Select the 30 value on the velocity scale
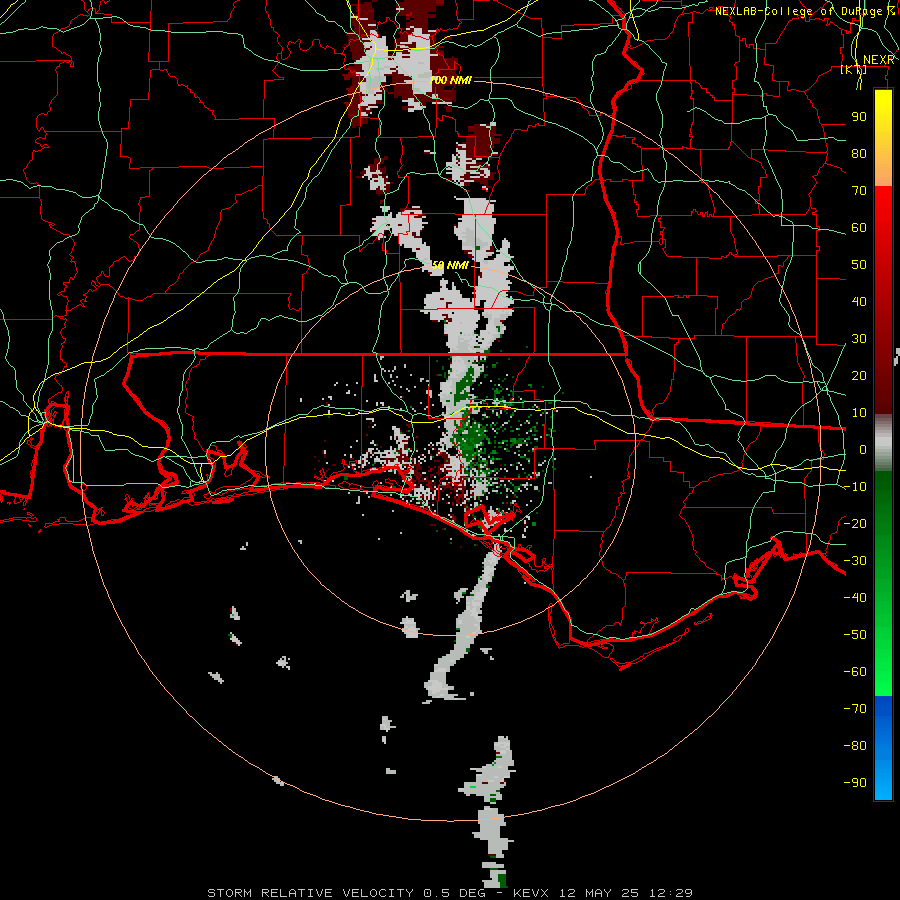900x900 pixels. [859, 339]
